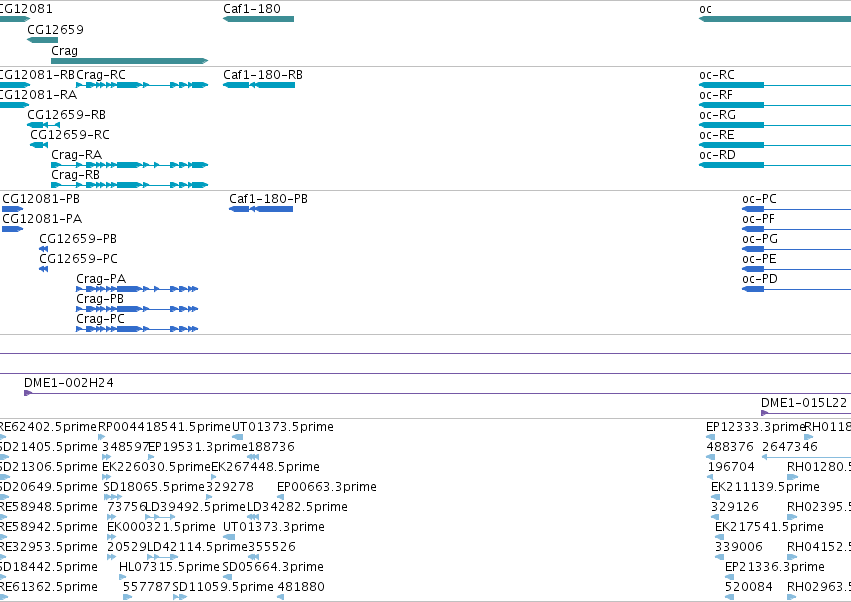Select the CG12659-PB protein label
Image resolution: width=851 pixels, height=602 pixels.
coord(78,239)
